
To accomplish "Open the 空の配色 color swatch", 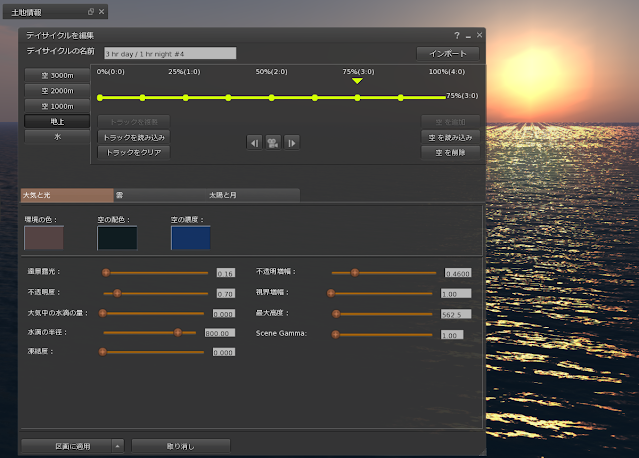I will [x=117, y=238].
